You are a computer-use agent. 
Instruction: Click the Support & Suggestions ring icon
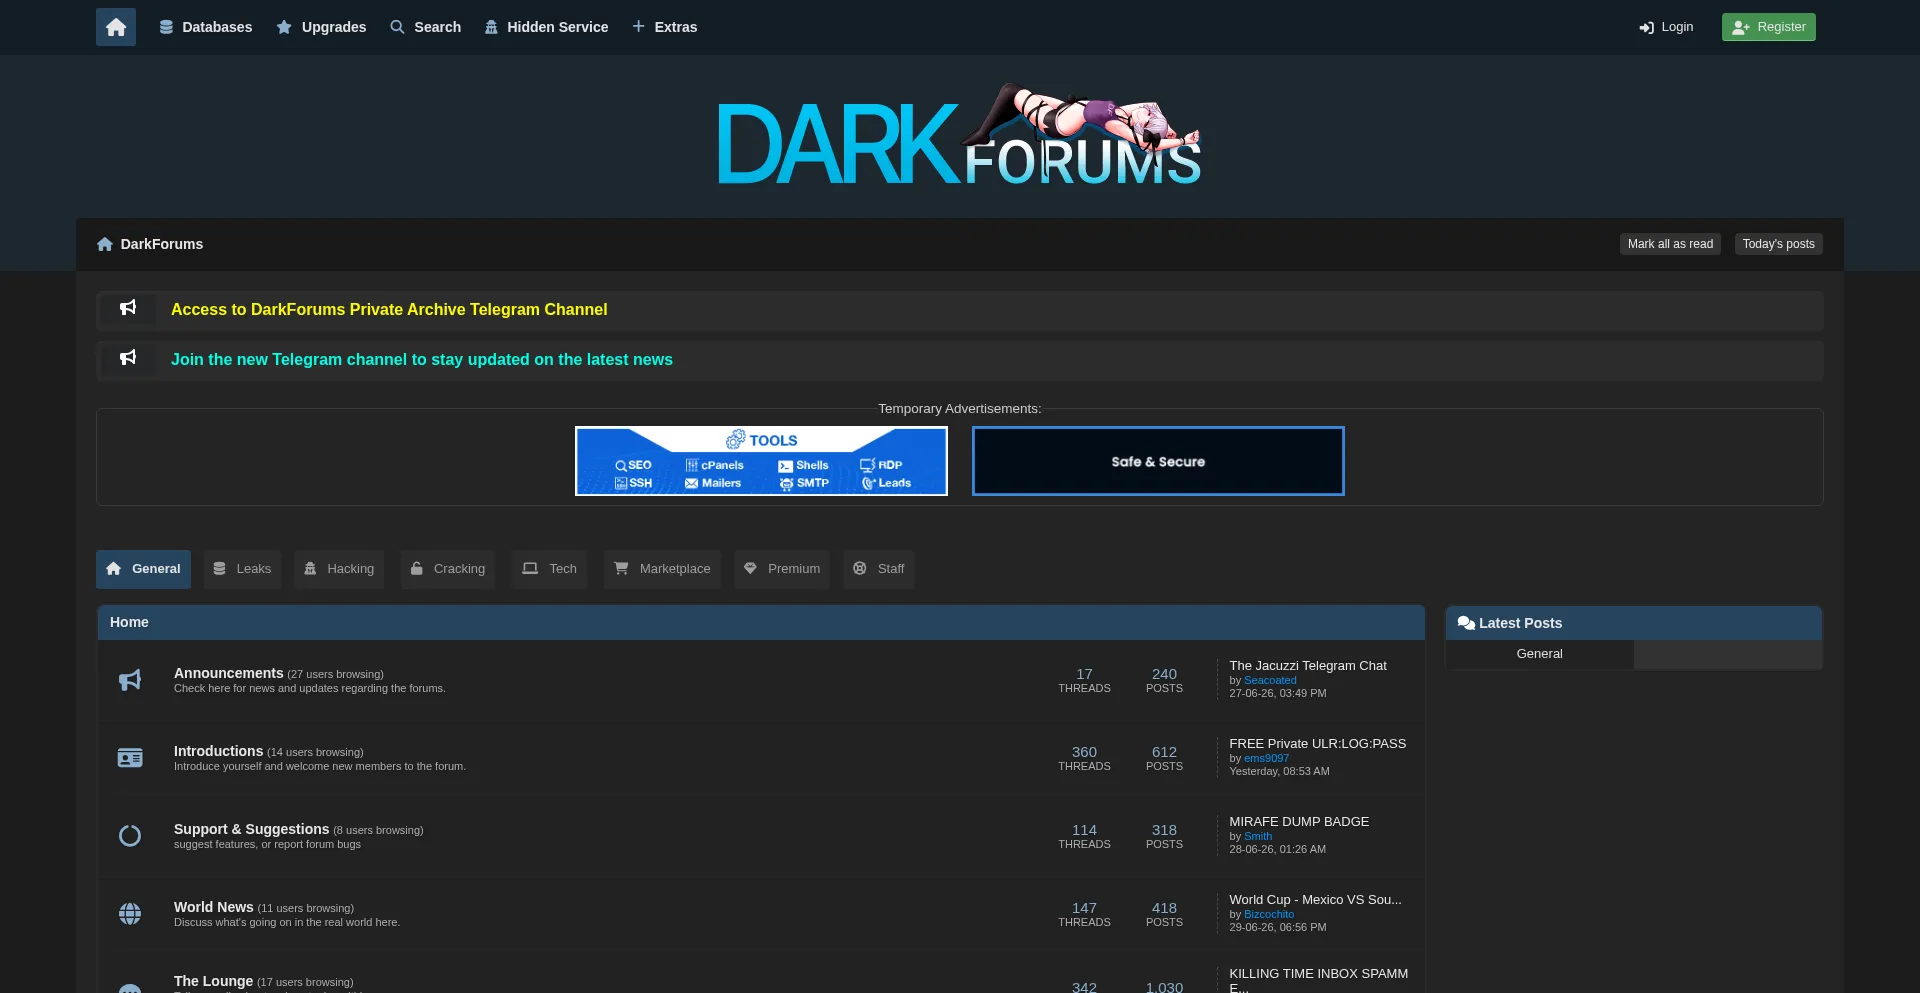point(130,836)
